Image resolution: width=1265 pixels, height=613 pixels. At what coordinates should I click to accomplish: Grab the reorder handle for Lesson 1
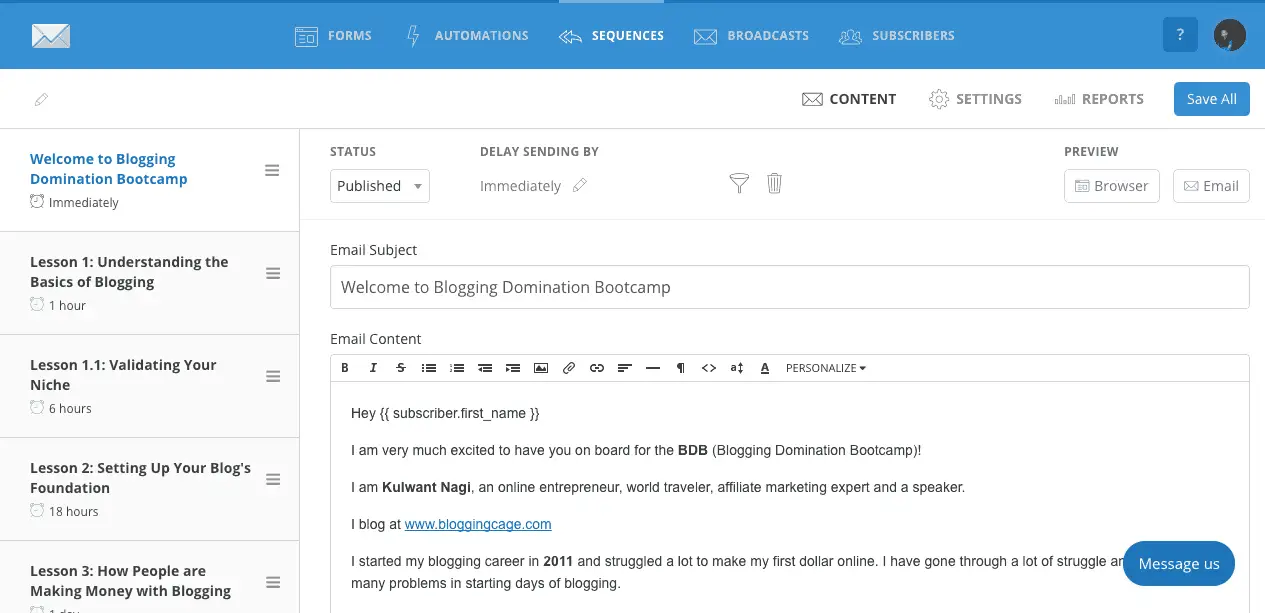click(x=272, y=274)
